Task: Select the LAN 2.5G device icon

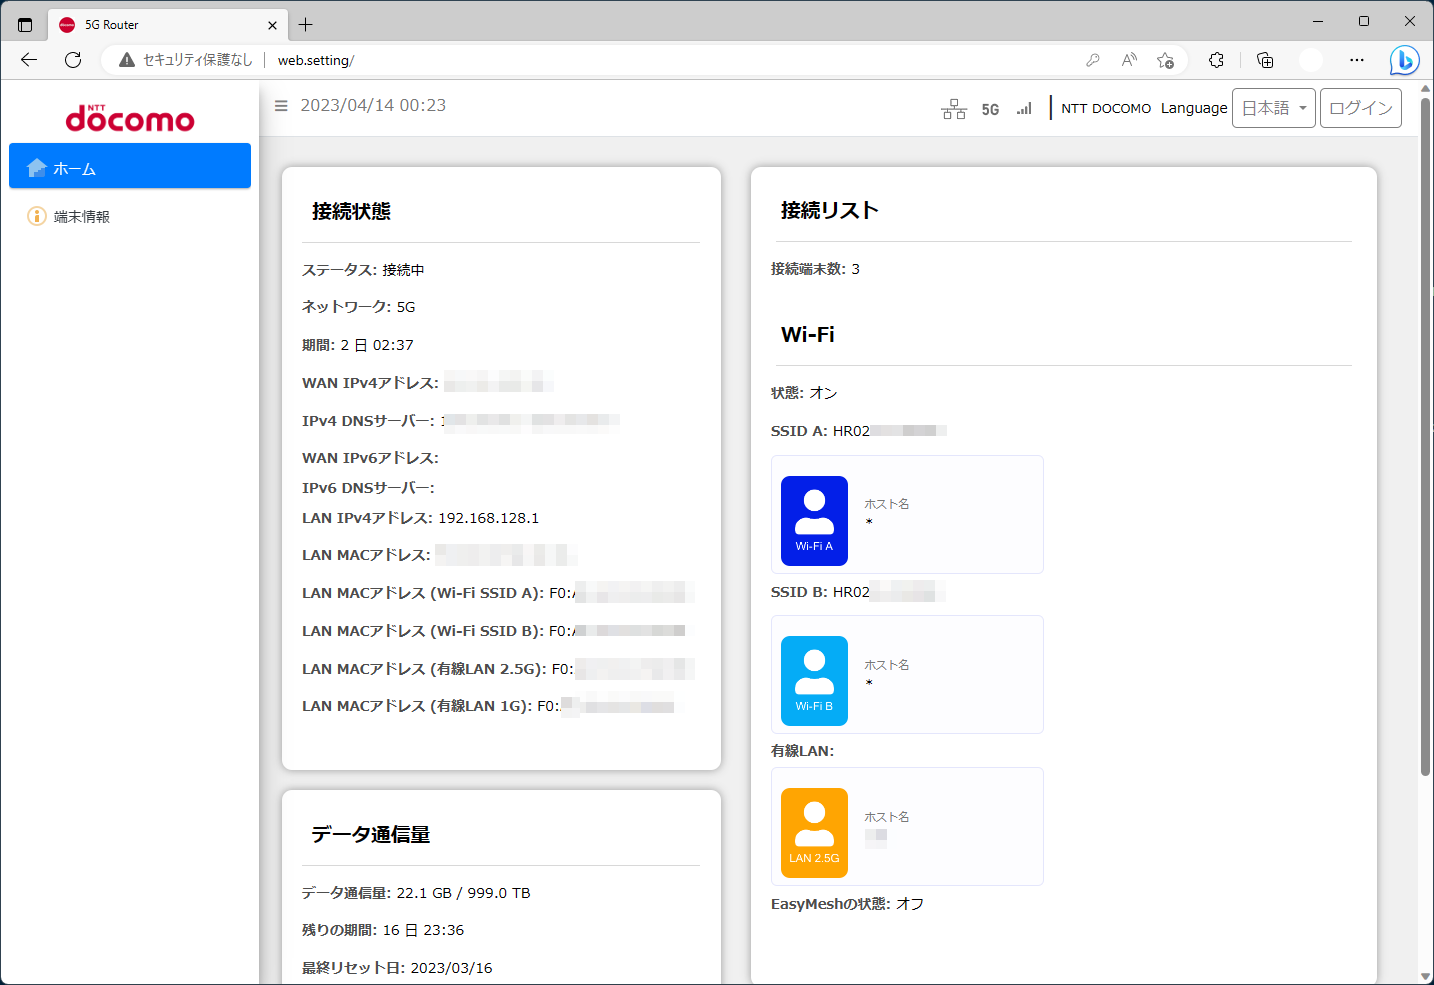Action: coord(814,833)
